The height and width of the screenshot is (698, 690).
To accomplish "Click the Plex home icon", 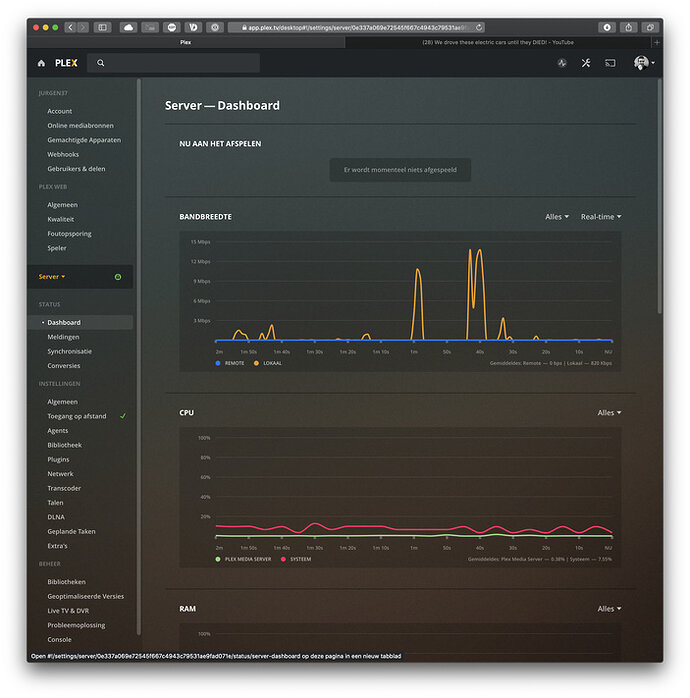I will pos(41,63).
